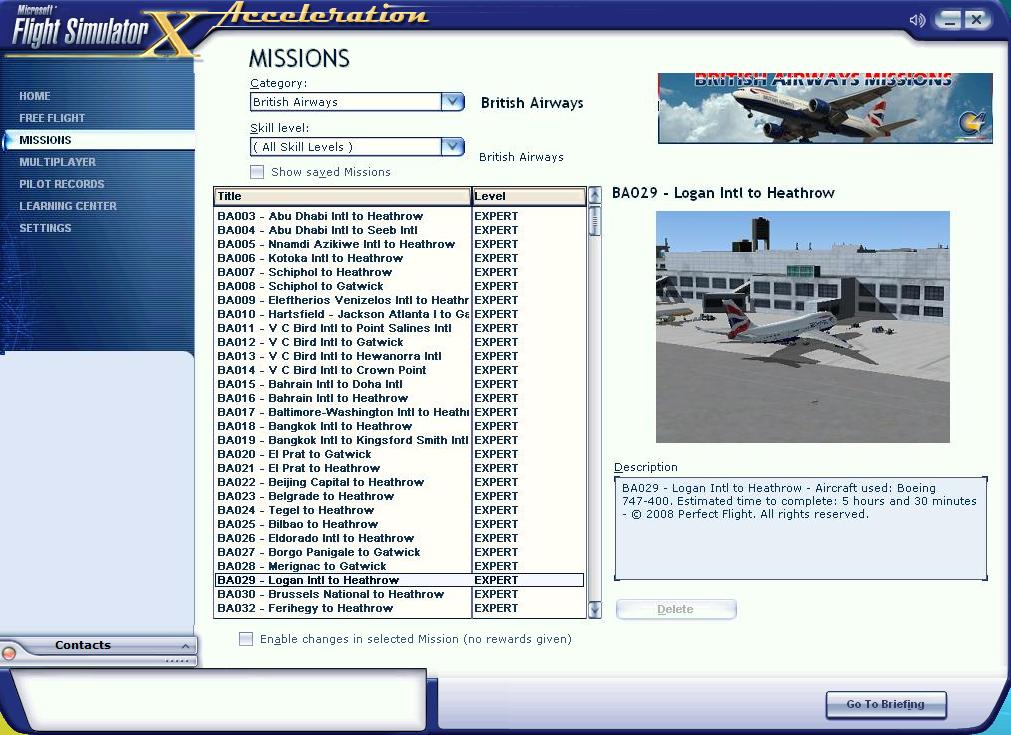Screen dimensions: 1011x735
Task: Select BA014 - V C Bird to Crown Point
Action: click(400, 370)
